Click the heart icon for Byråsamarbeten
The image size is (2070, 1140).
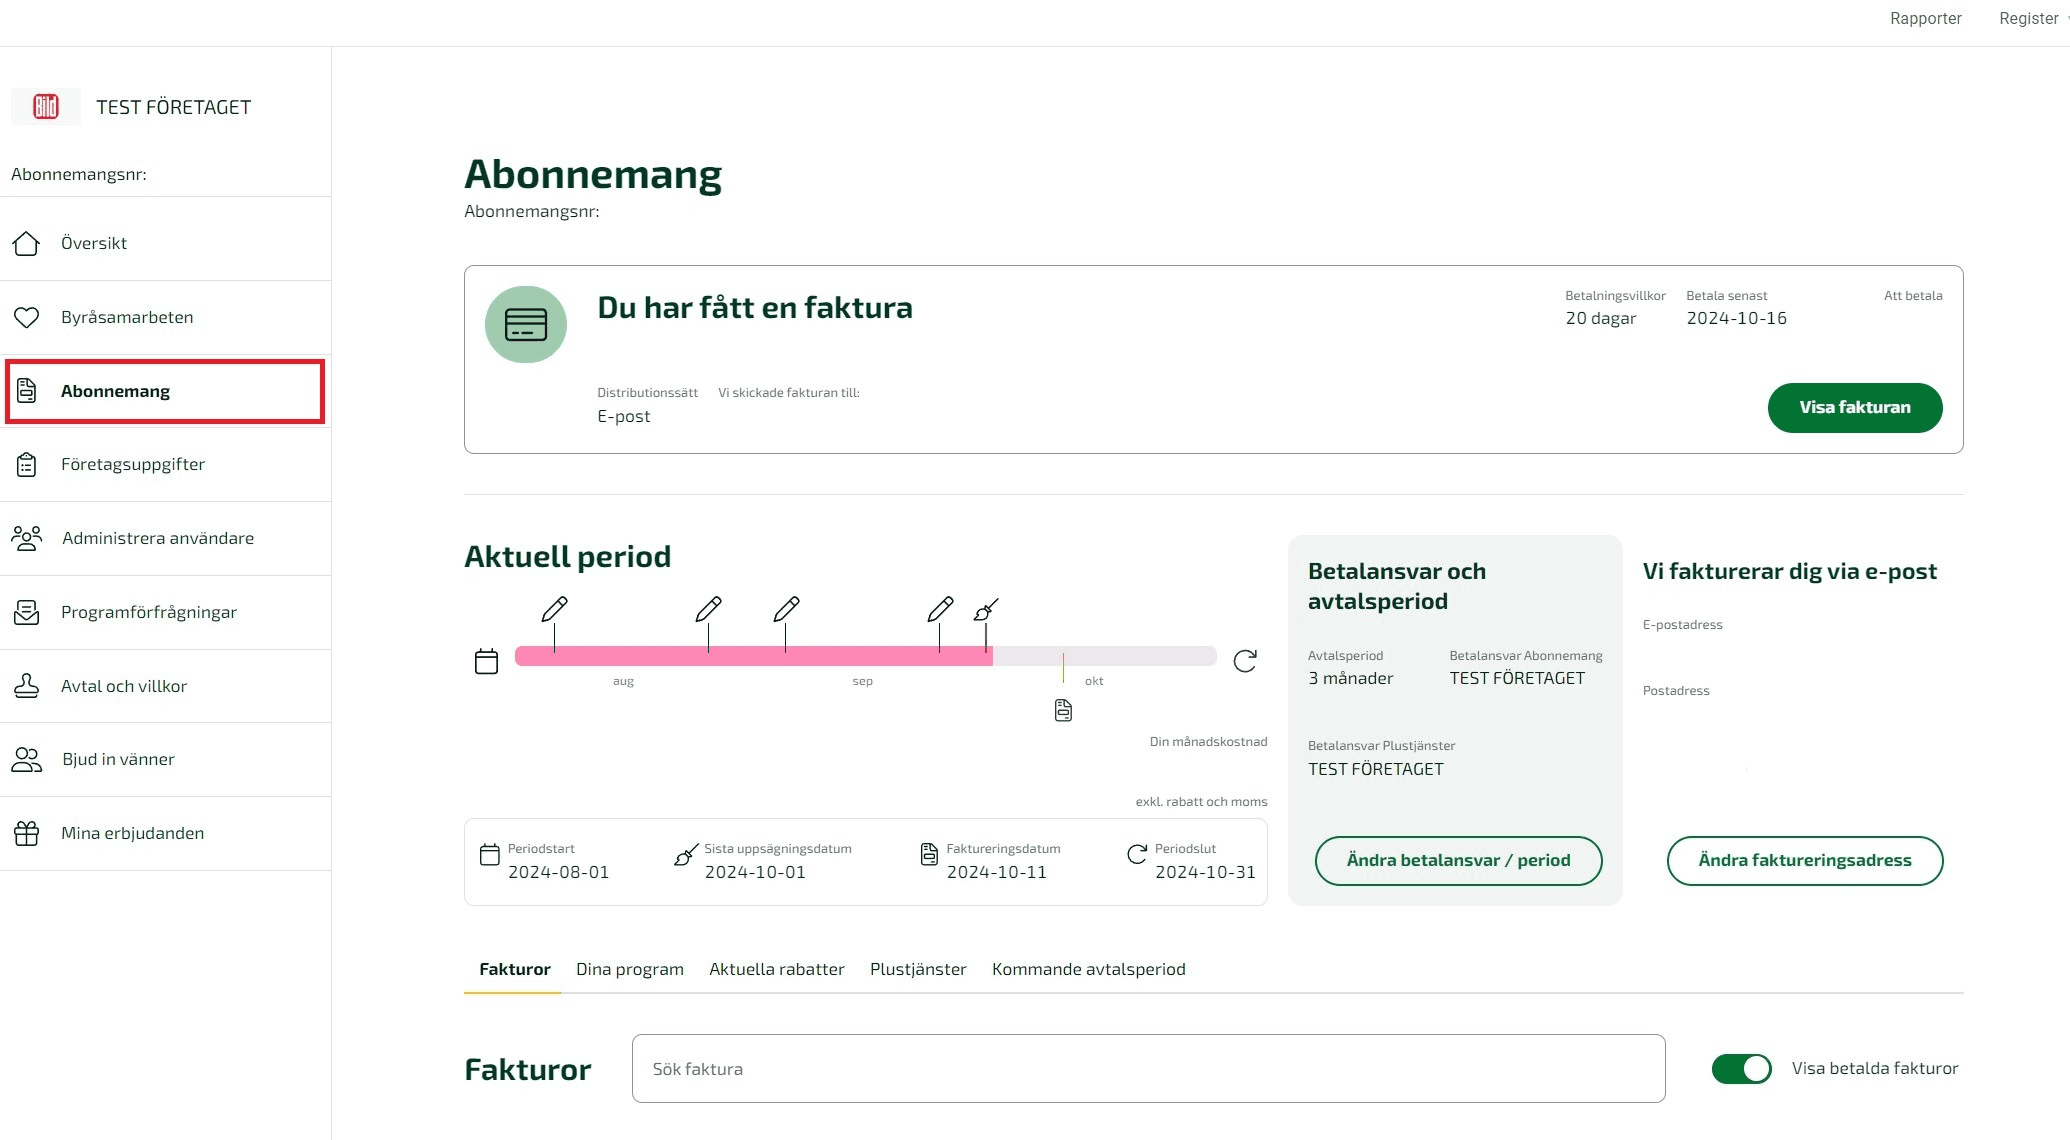26,317
